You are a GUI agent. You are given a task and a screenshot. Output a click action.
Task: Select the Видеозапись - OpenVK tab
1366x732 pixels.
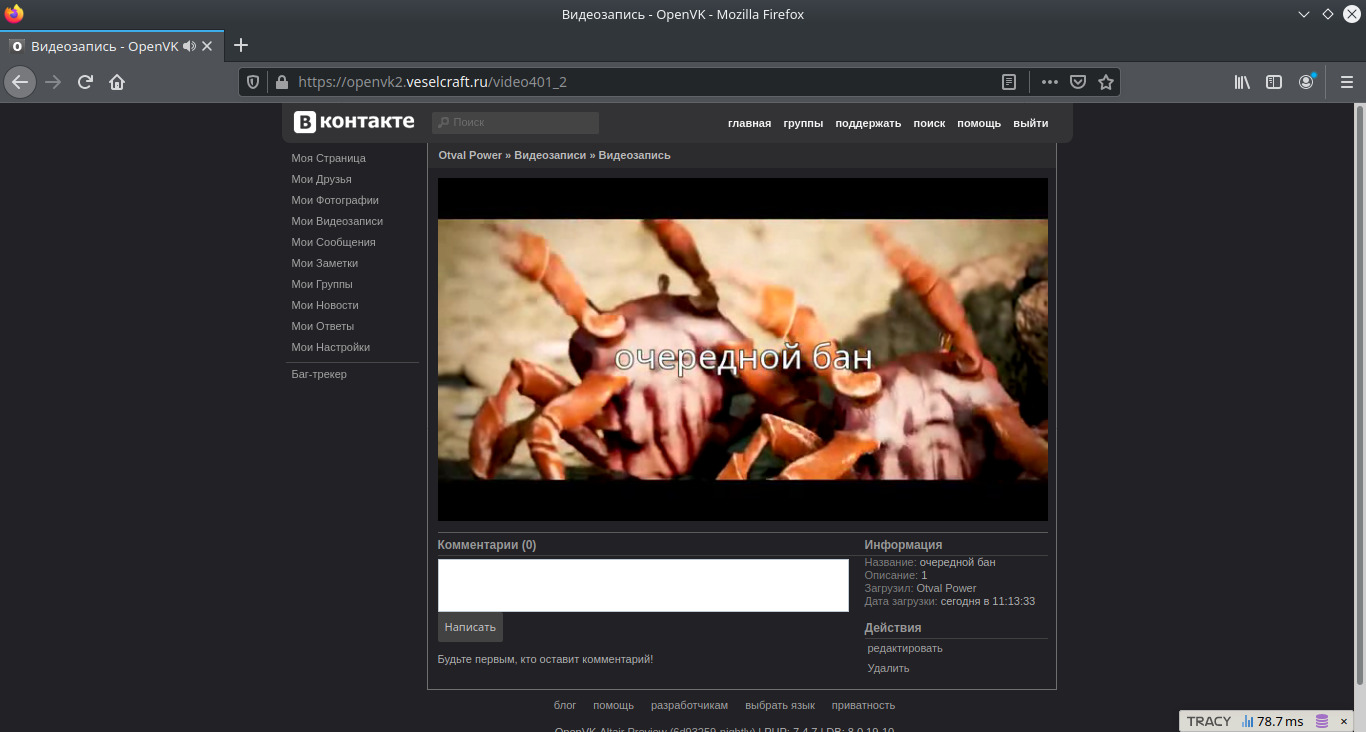(110, 46)
